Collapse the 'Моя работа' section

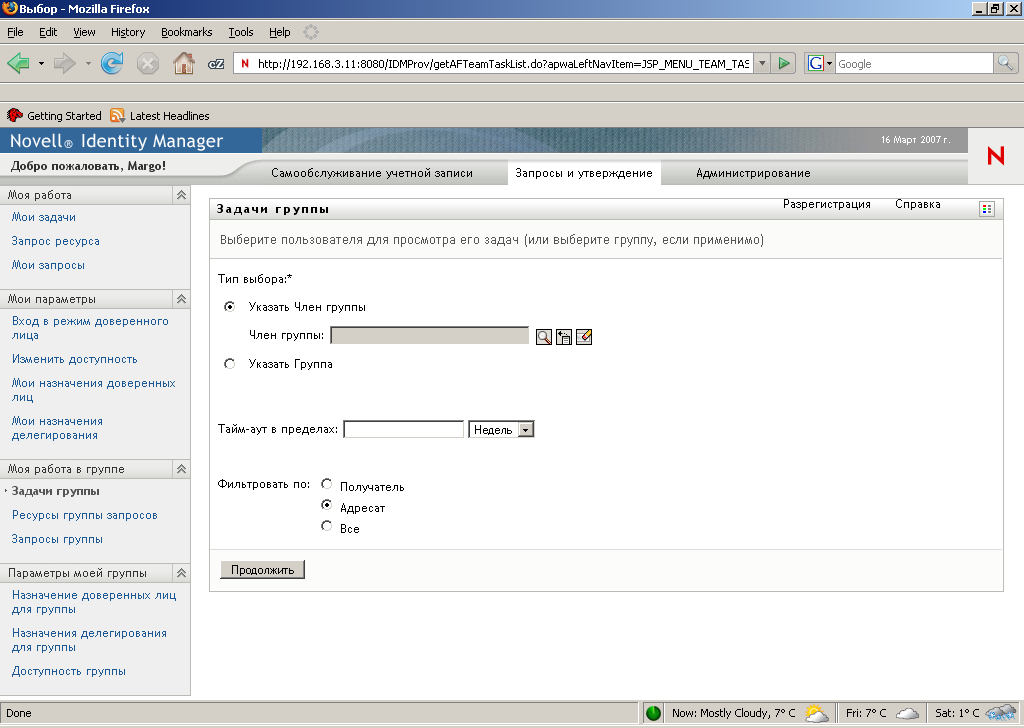pyautogui.click(x=182, y=195)
